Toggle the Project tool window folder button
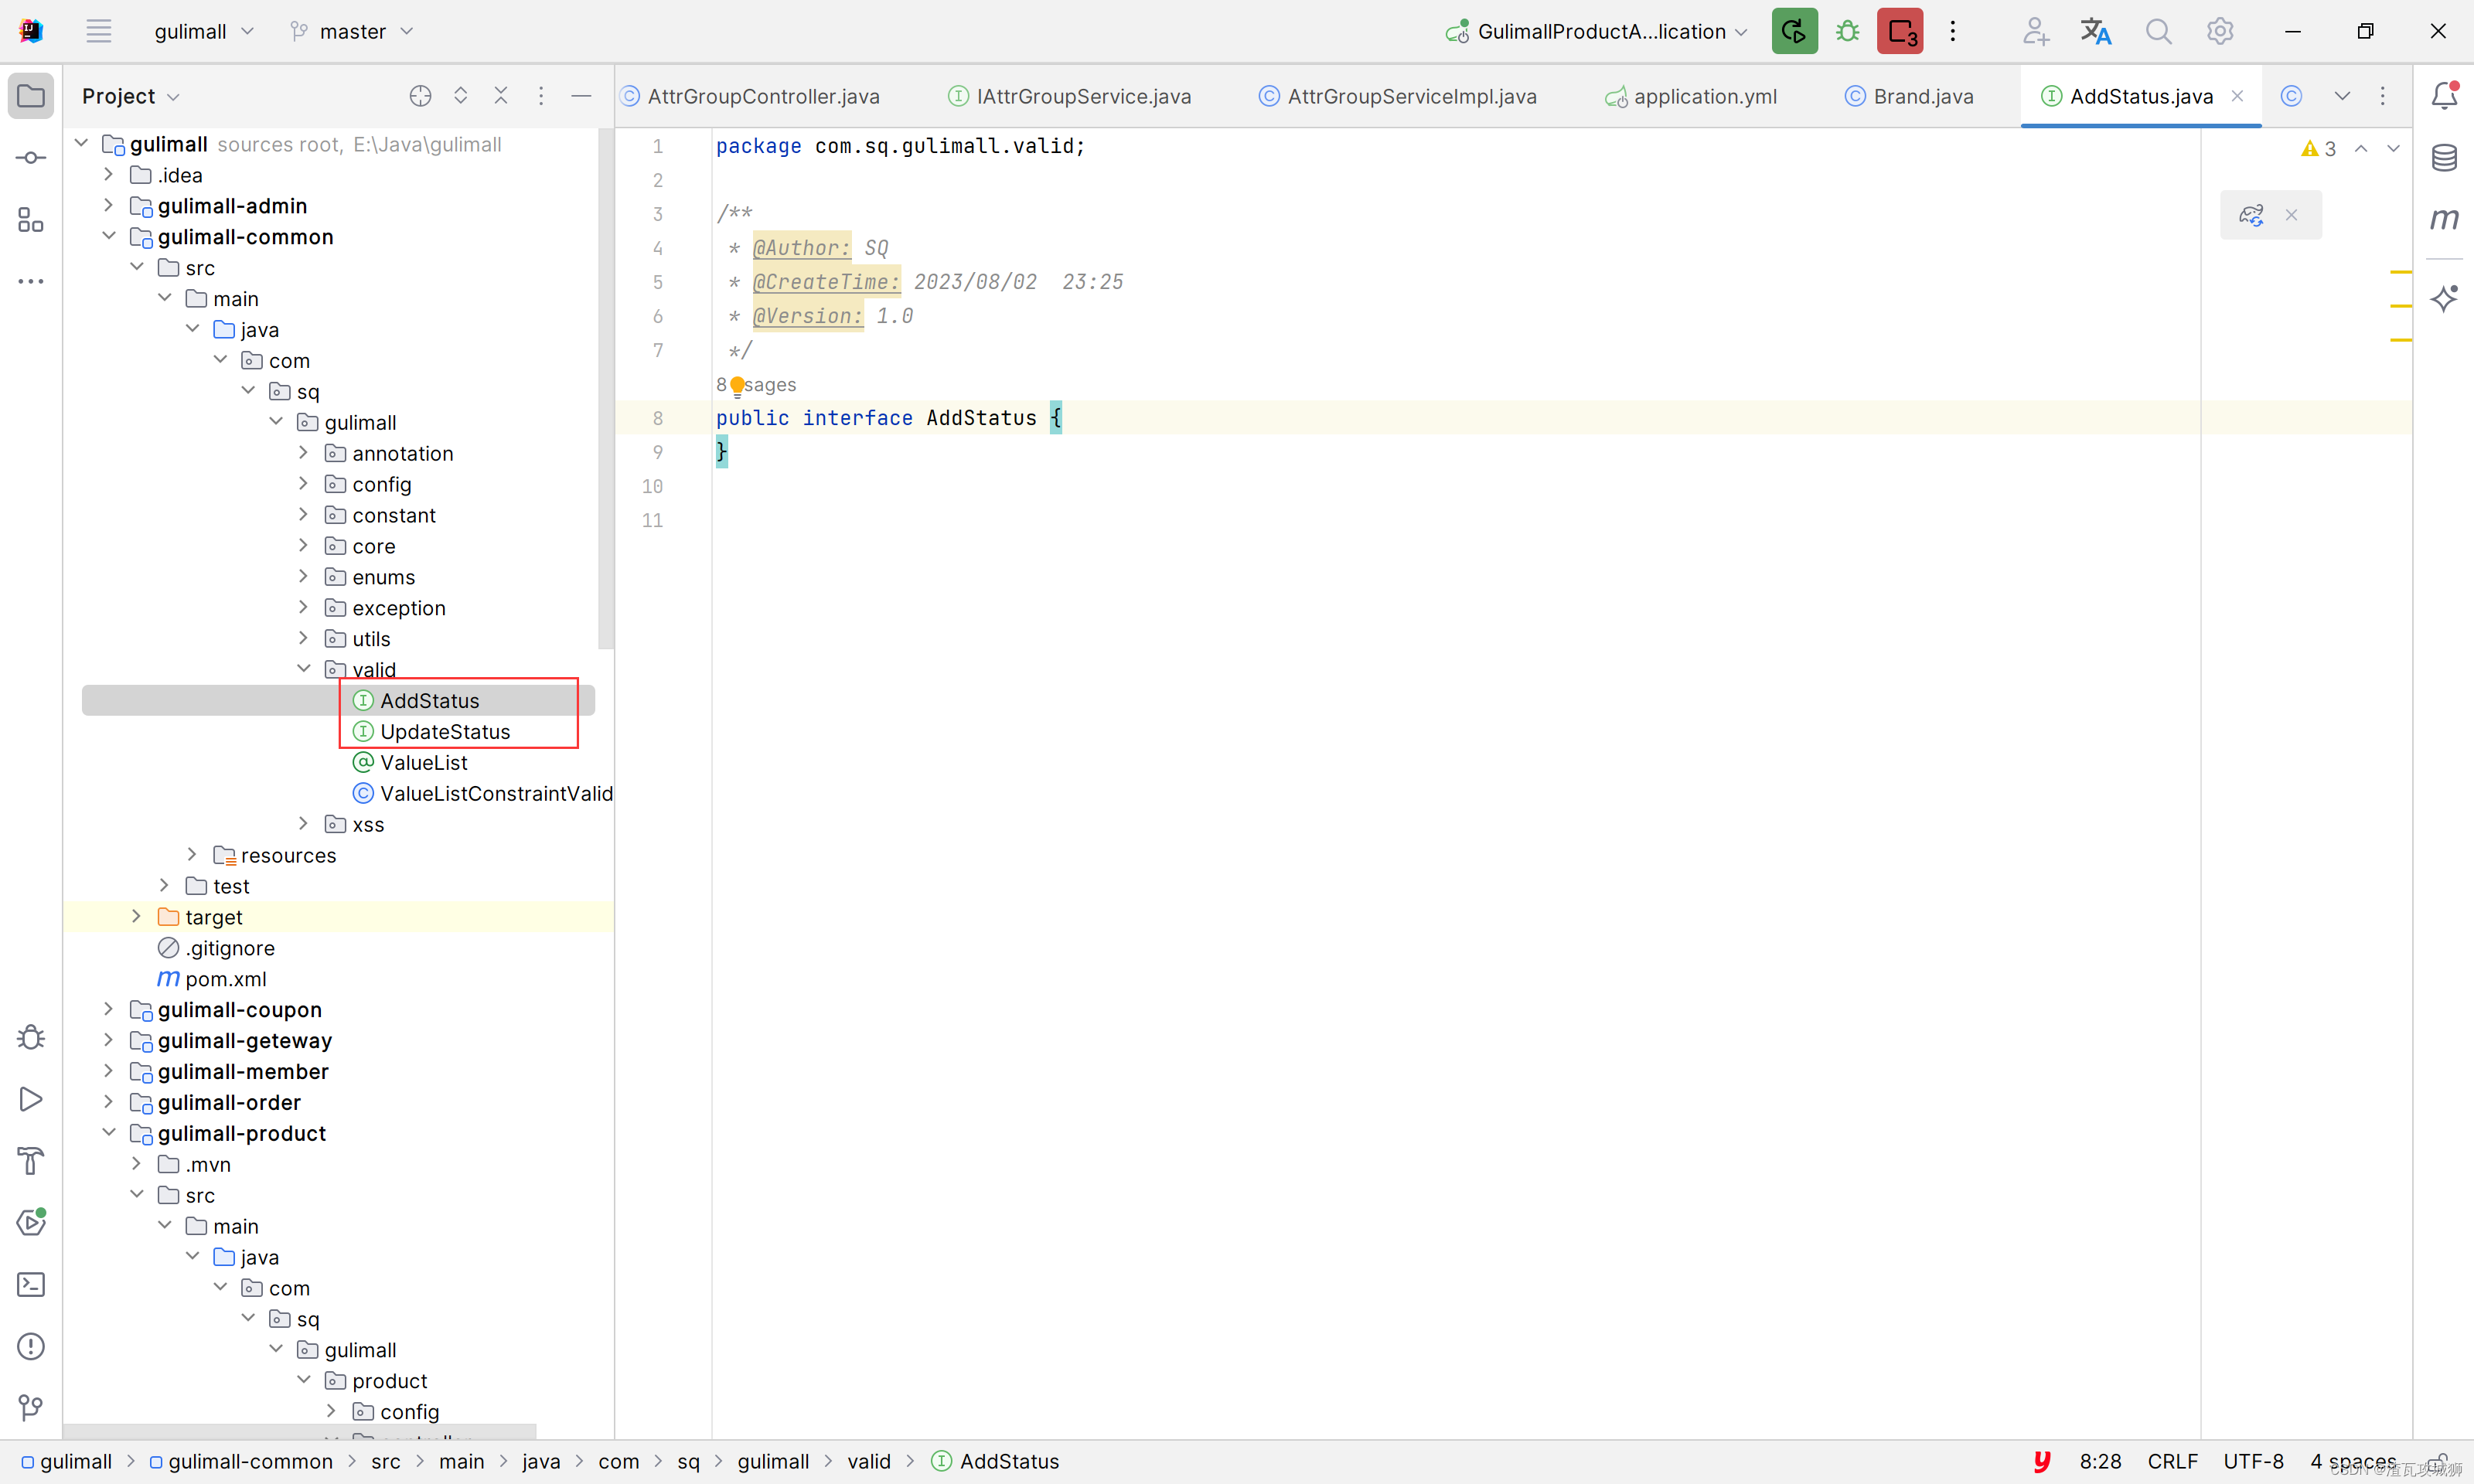 [31, 96]
